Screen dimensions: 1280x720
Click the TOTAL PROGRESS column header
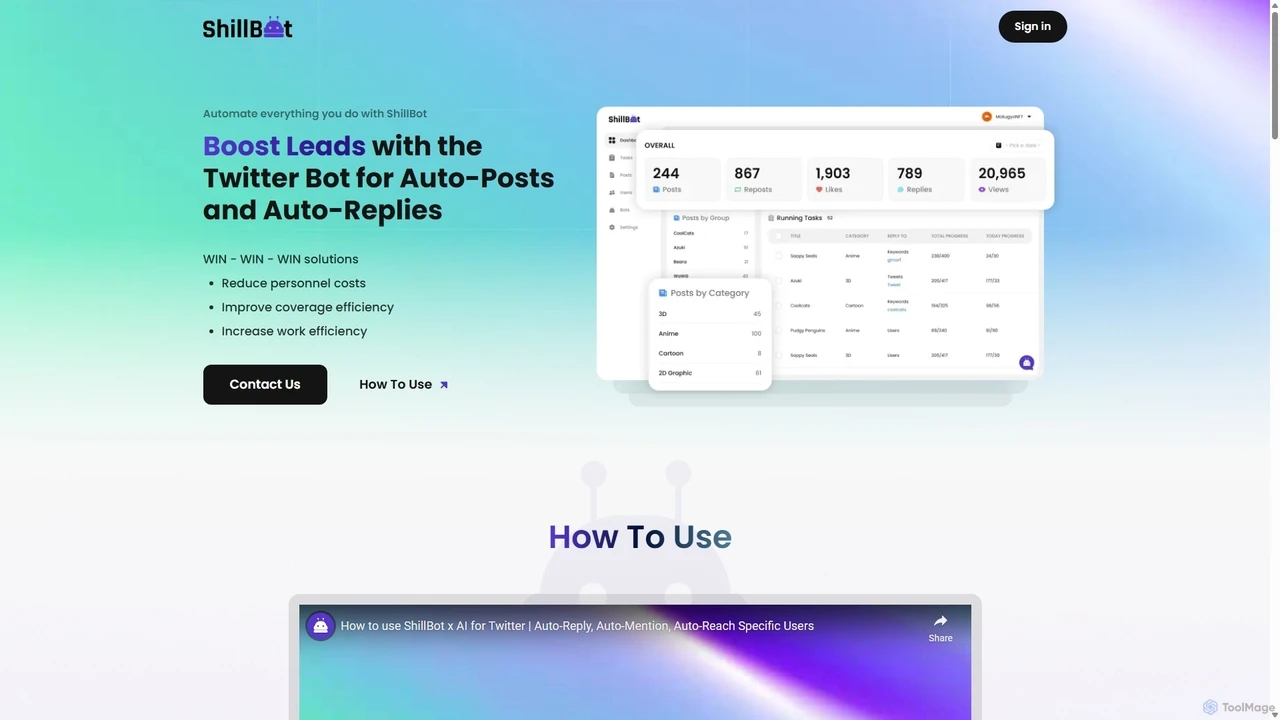[949, 236]
